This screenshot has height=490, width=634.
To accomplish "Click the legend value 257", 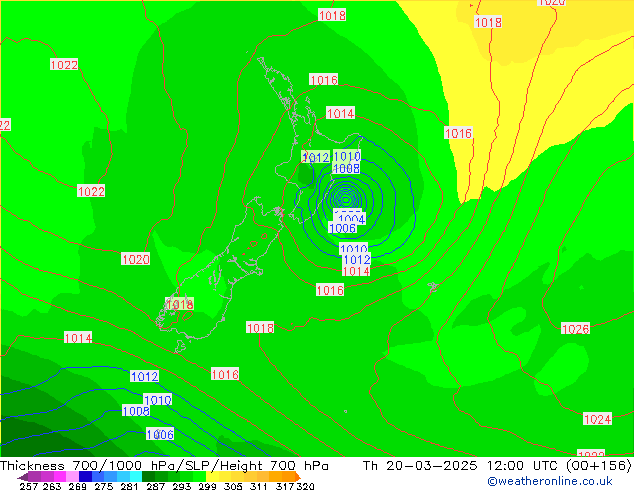I will (29, 486).
